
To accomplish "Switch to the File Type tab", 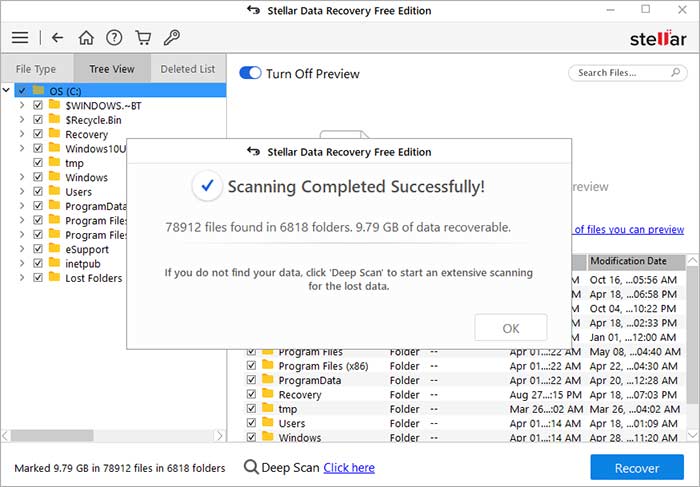I will click(36, 69).
